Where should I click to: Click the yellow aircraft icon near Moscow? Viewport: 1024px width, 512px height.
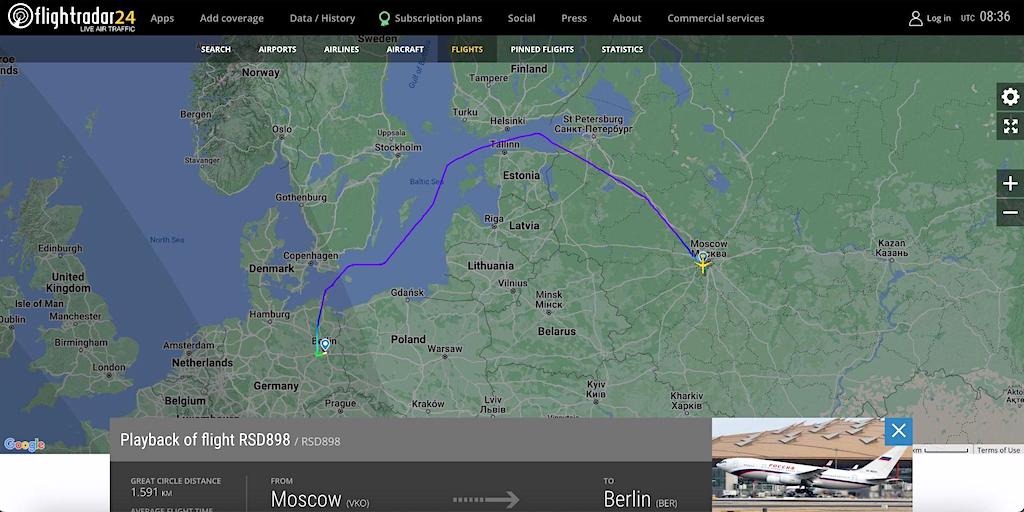[x=703, y=264]
